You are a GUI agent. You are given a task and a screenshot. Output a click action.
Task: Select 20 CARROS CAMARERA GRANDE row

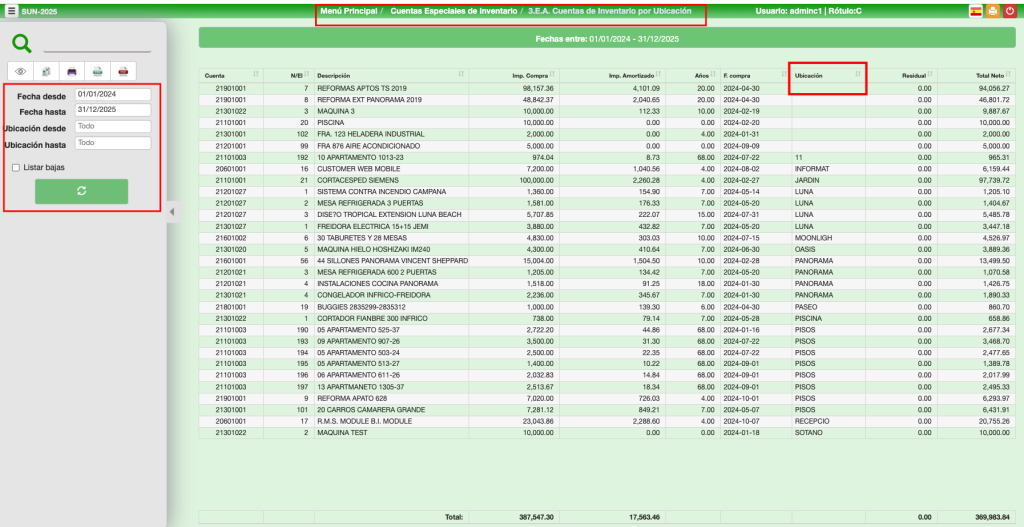(607, 410)
